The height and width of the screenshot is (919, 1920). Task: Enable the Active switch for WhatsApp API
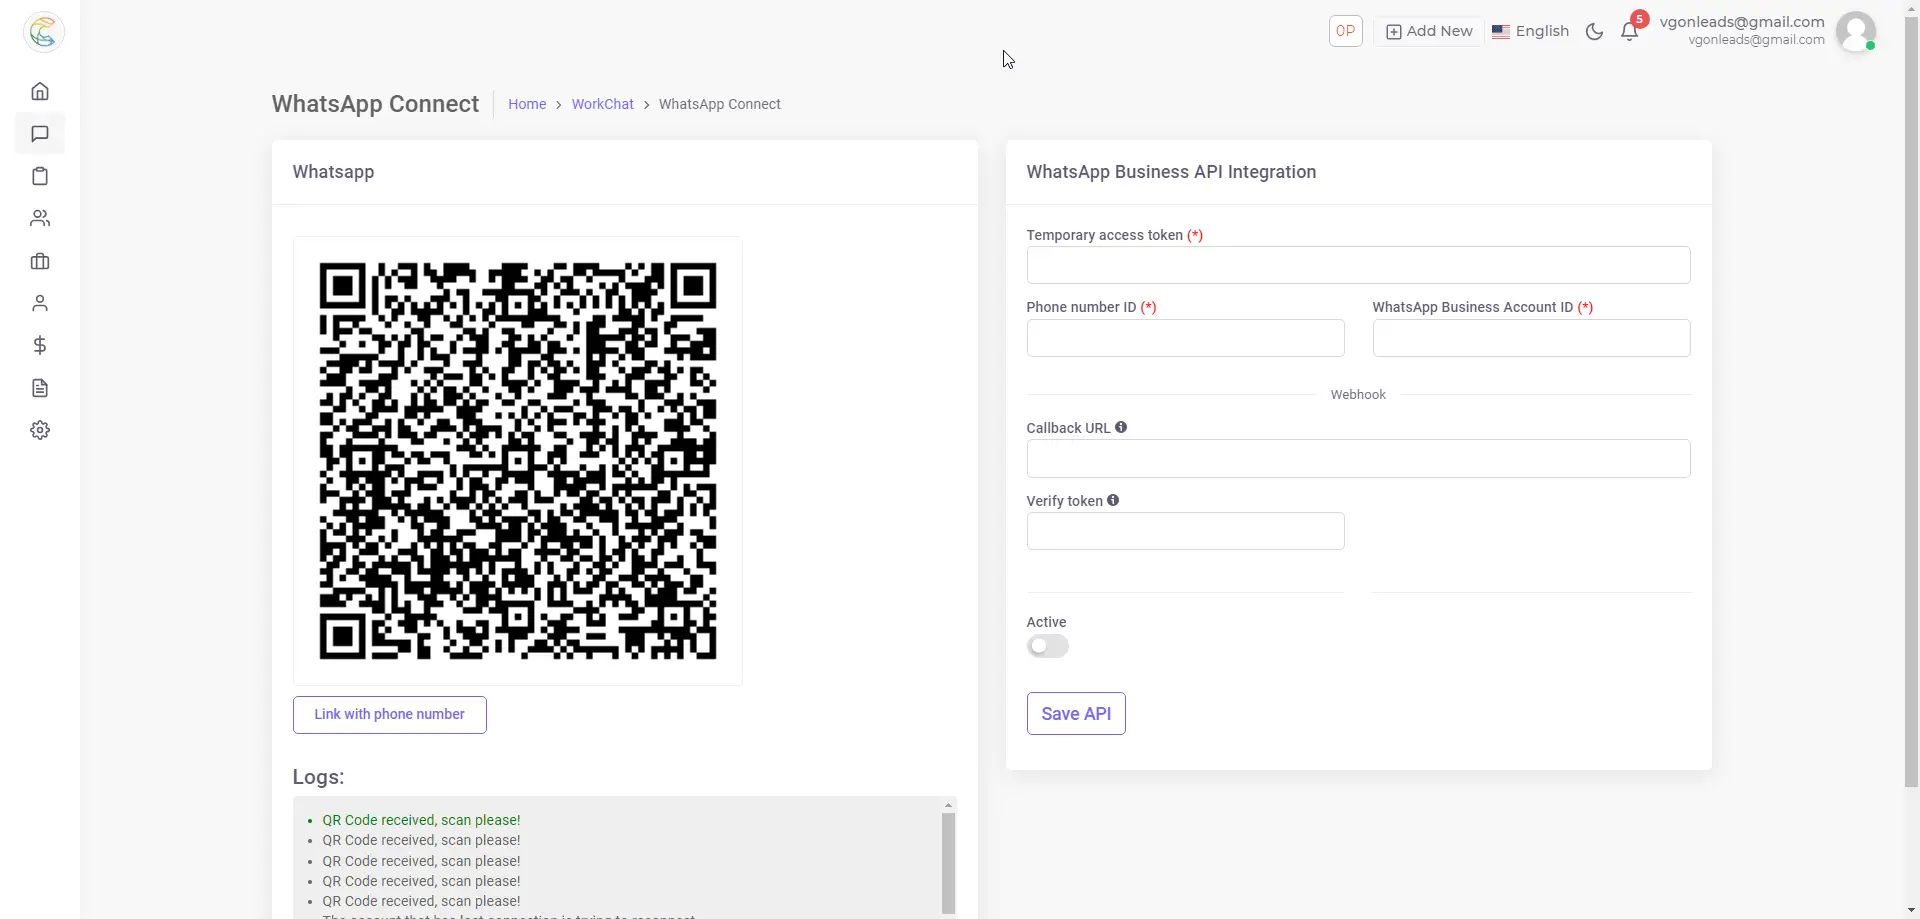(1047, 646)
